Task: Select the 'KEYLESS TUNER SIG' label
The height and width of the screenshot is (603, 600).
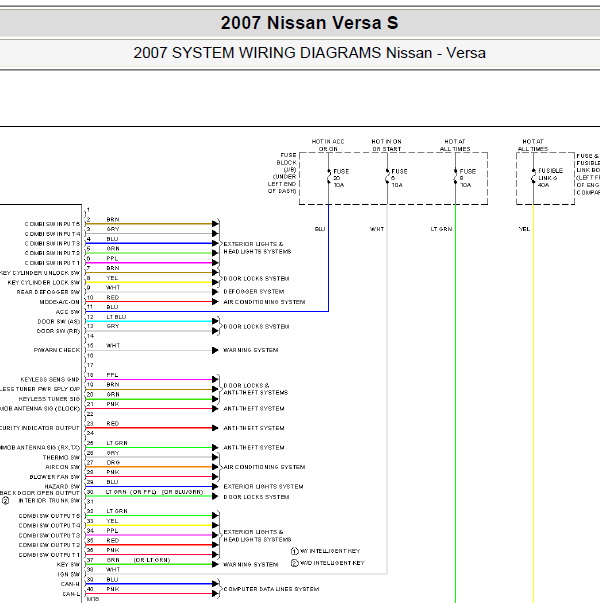Action: point(49,399)
